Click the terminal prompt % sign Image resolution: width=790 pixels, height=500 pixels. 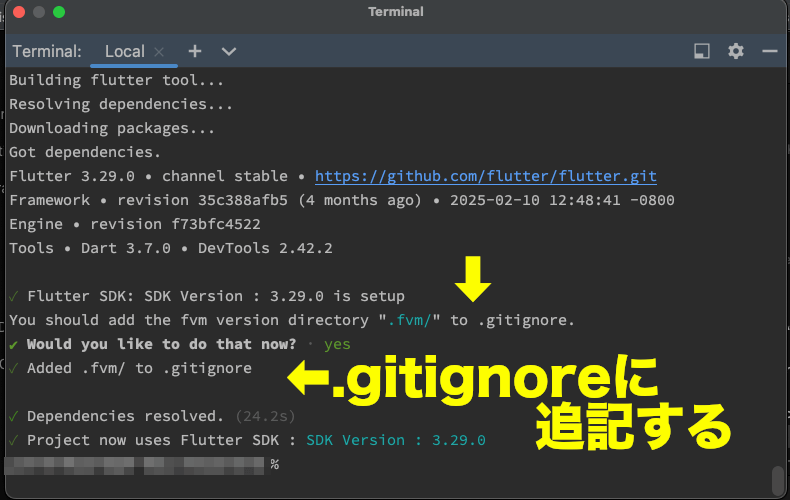coord(275,464)
